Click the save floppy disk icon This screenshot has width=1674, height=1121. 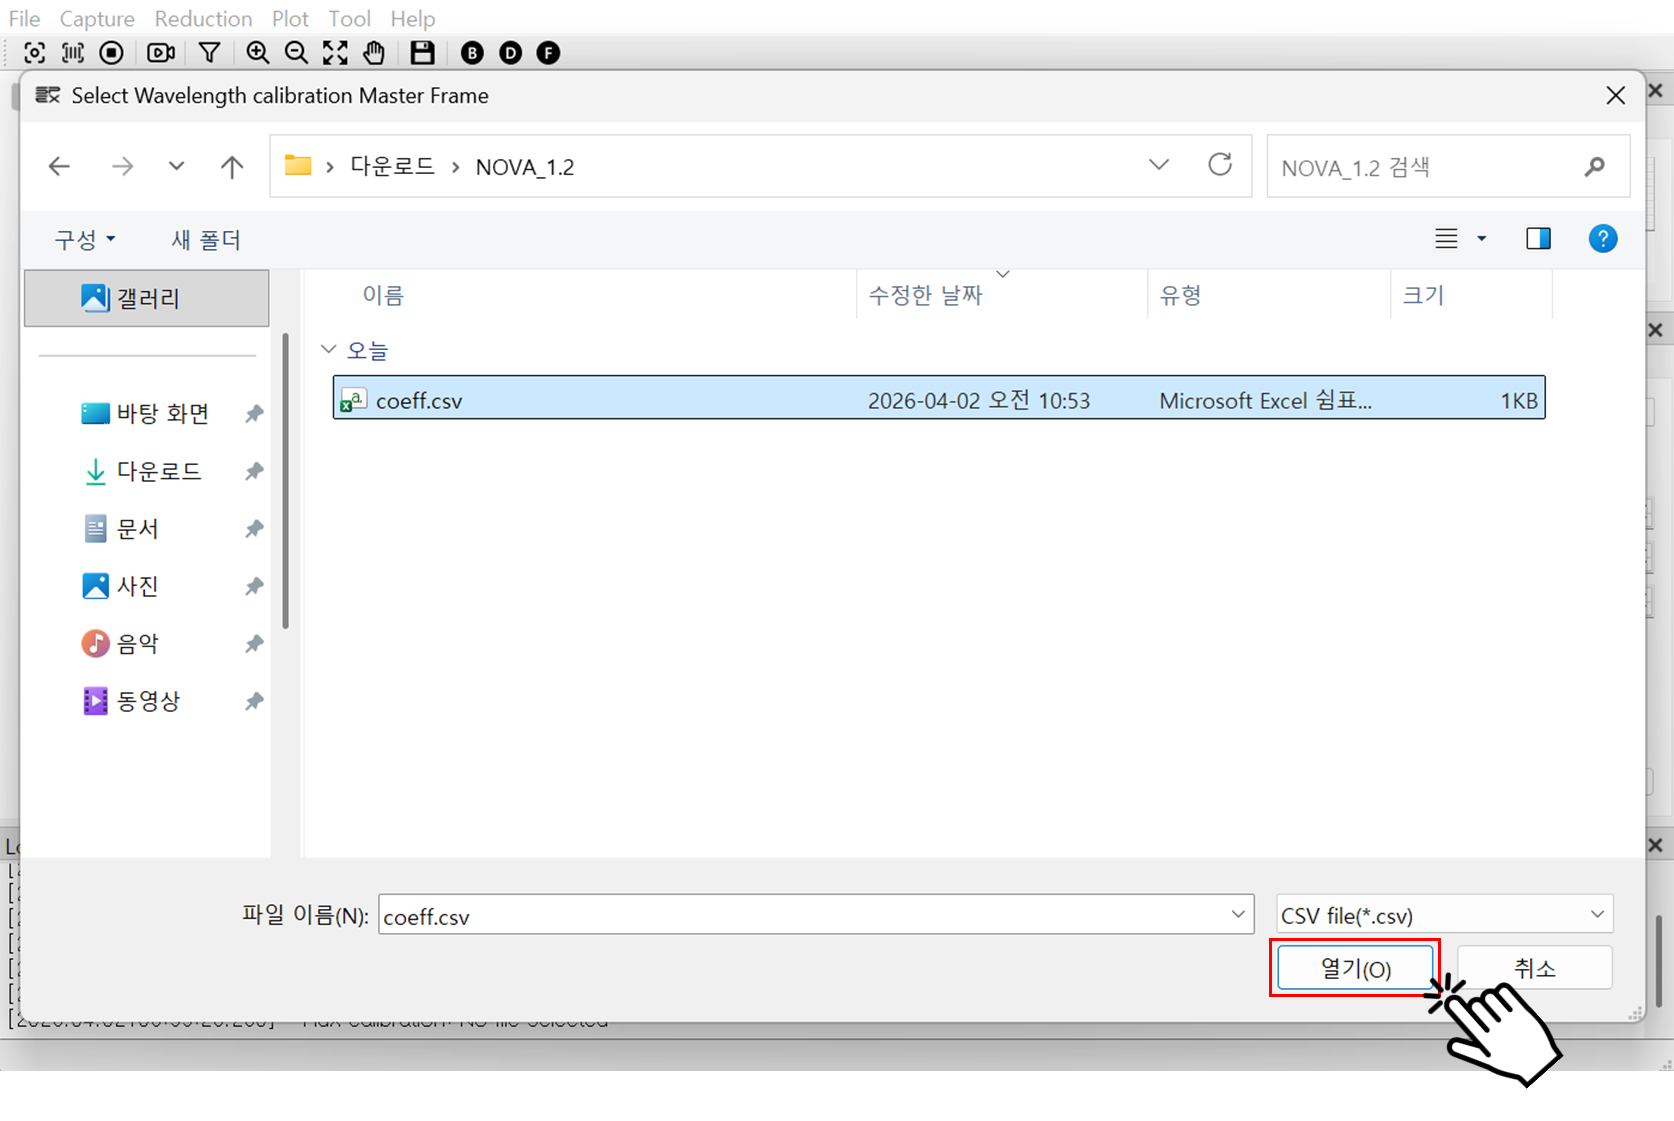click(422, 53)
